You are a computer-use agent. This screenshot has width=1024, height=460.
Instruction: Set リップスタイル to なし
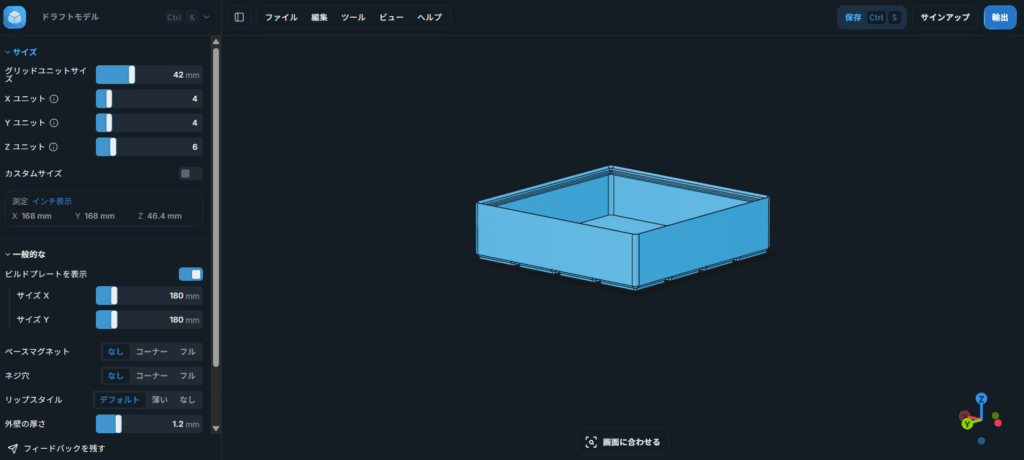[x=187, y=400]
